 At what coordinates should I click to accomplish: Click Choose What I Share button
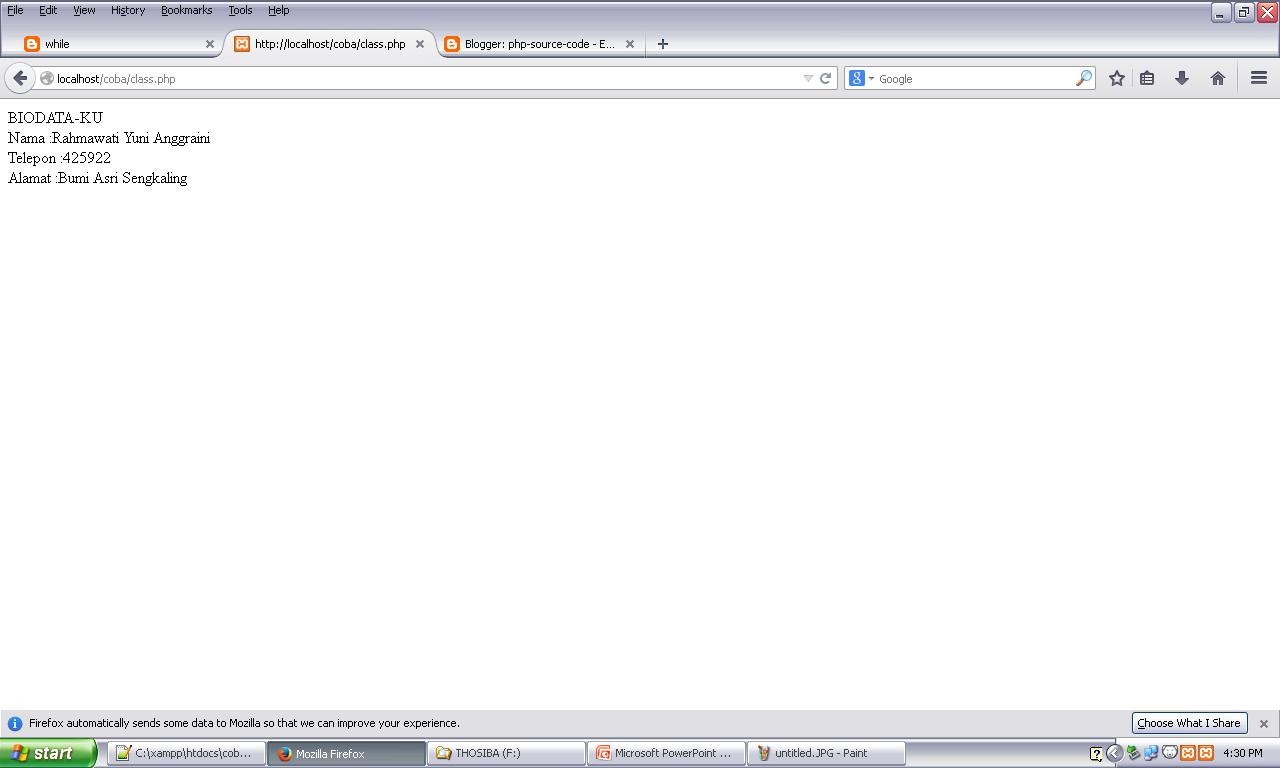click(x=1189, y=723)
